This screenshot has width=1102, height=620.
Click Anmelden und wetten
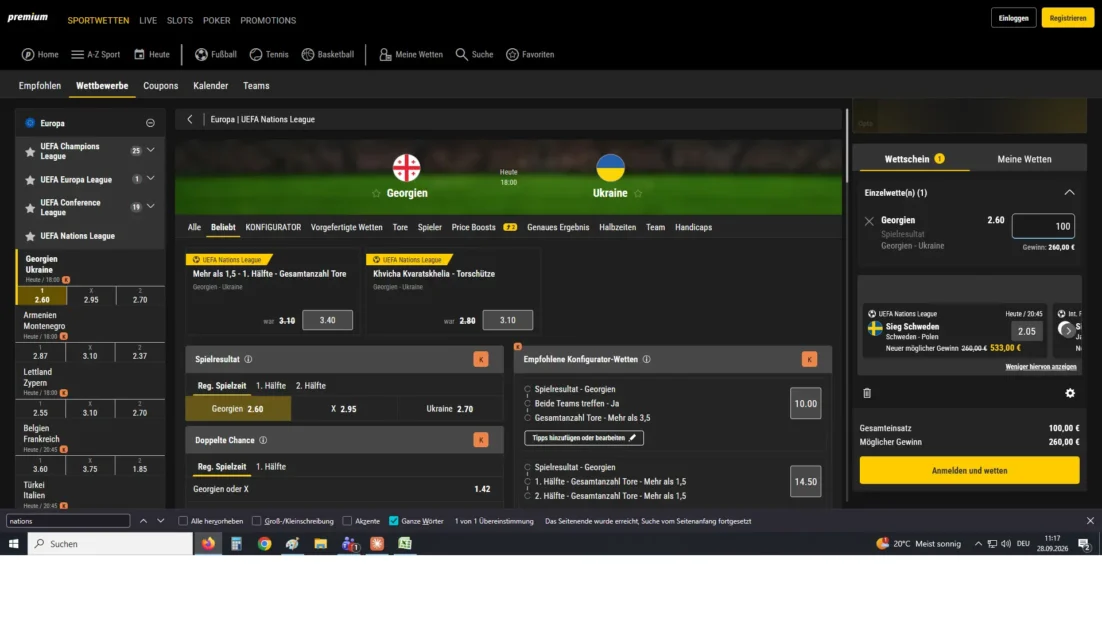[969, 470]
